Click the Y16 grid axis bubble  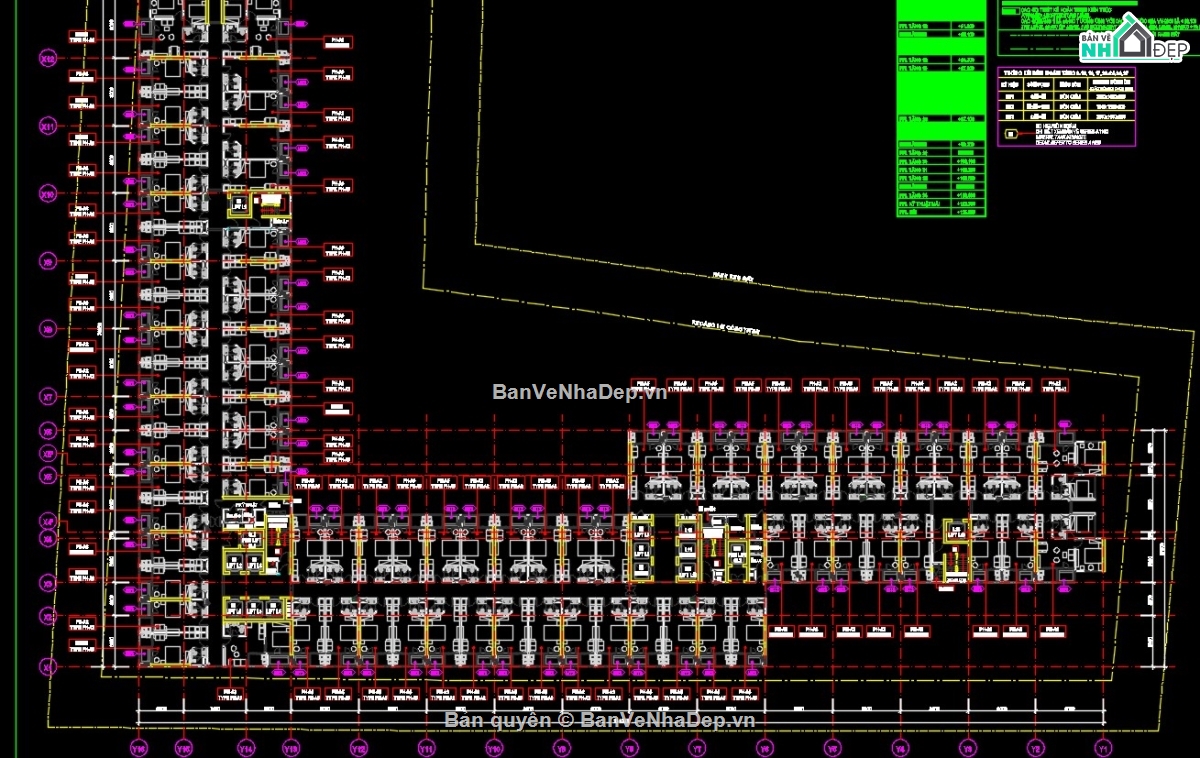point(139,747)
